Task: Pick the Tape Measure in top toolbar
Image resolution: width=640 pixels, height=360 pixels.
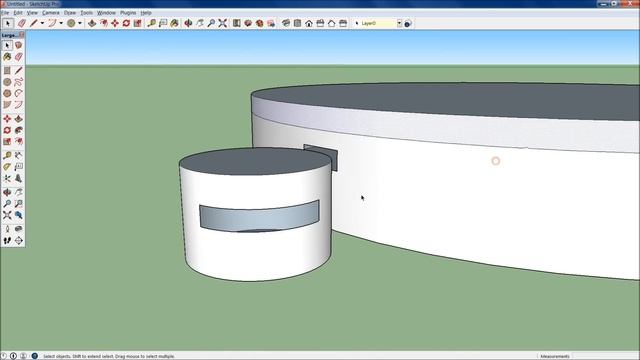Action: [x=151, y=23]
